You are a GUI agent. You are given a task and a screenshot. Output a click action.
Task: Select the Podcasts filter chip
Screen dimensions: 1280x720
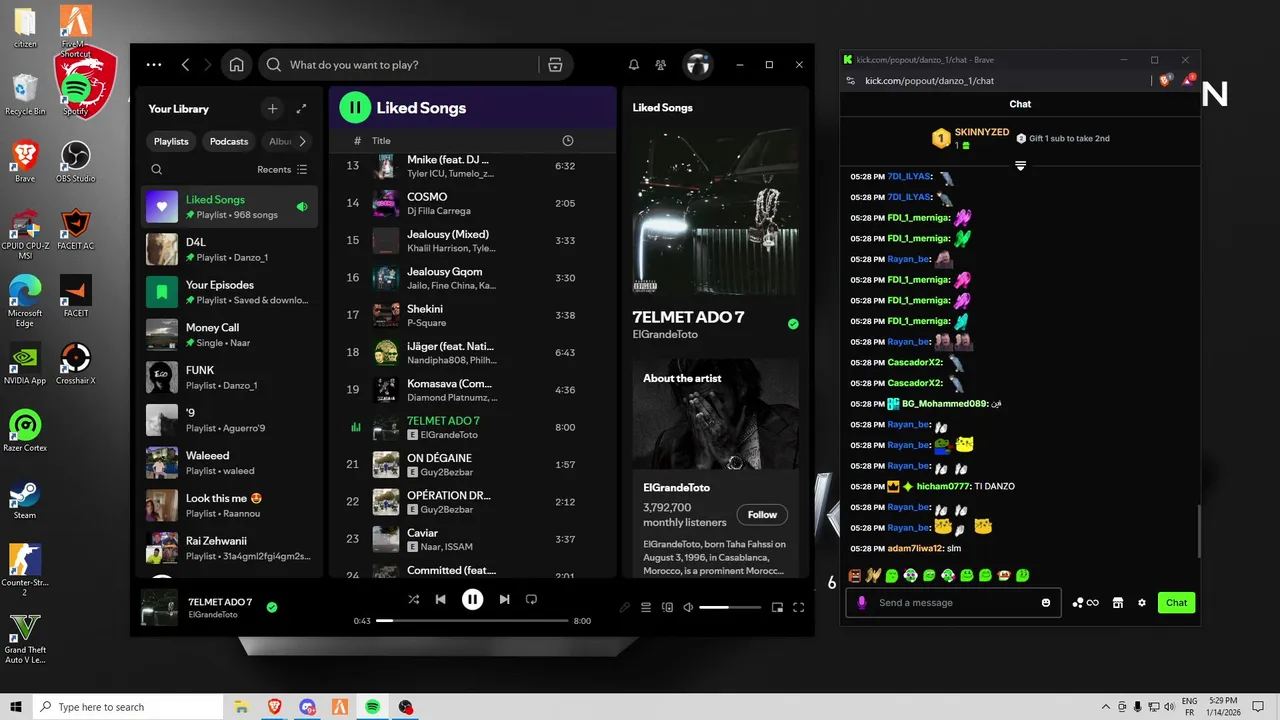click(229, 142)
